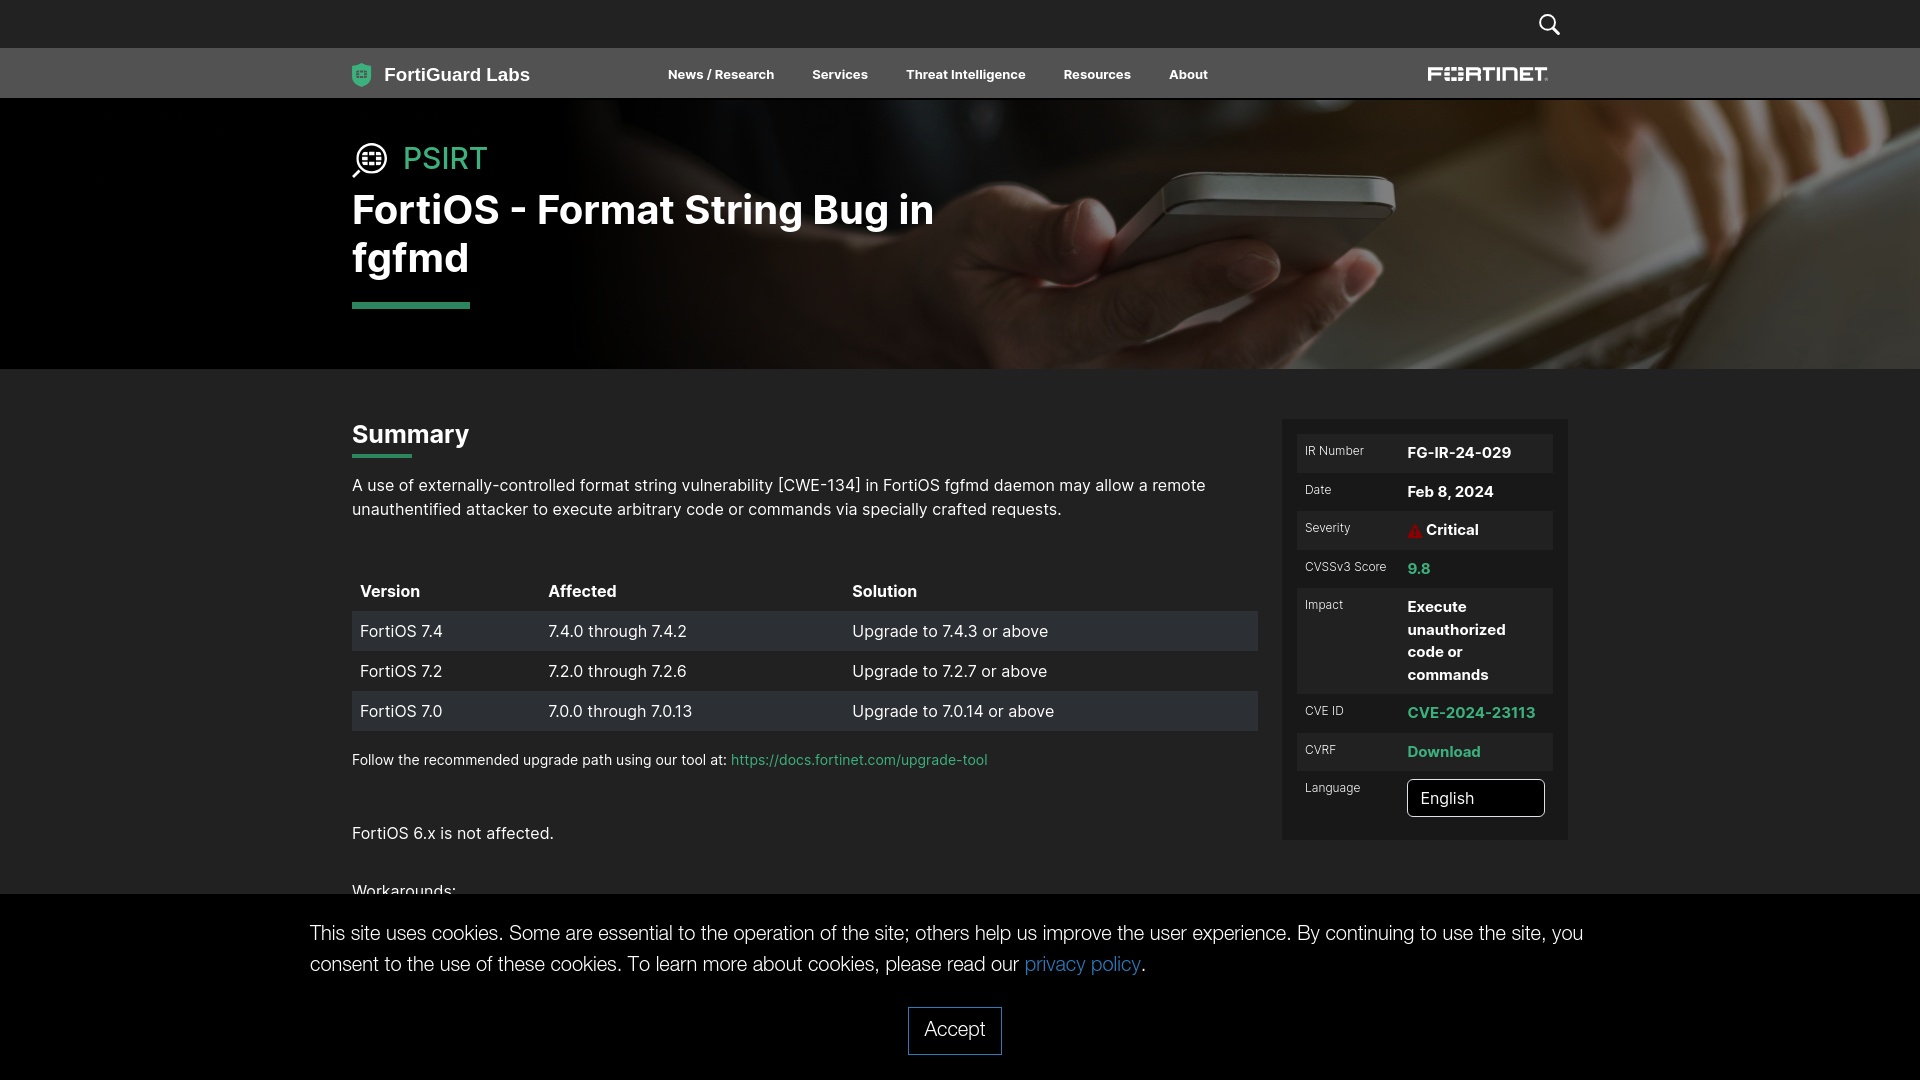
Task: Open the CVE-2024-23113 link
Action: [x=1471, y=713]
